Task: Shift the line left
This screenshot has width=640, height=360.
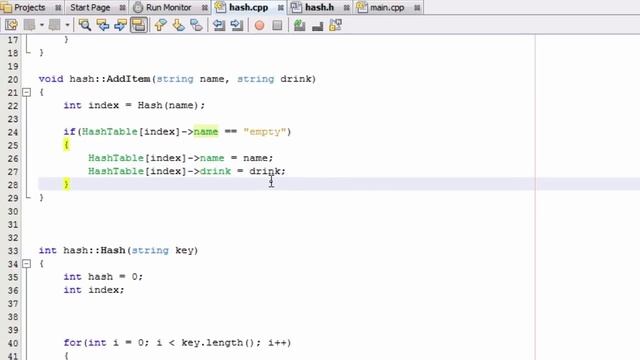Action: point(219,25)
